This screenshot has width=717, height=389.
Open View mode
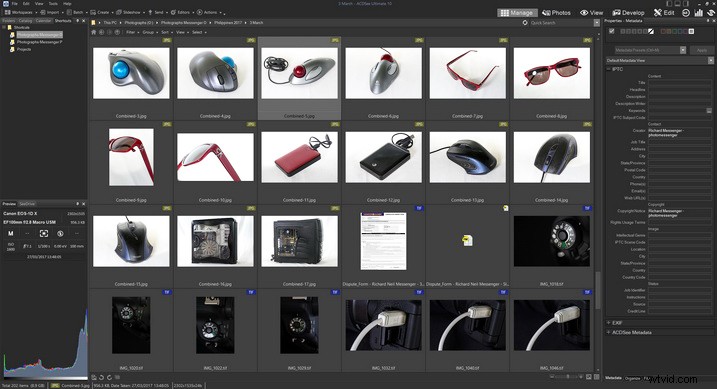click(591, 13)
